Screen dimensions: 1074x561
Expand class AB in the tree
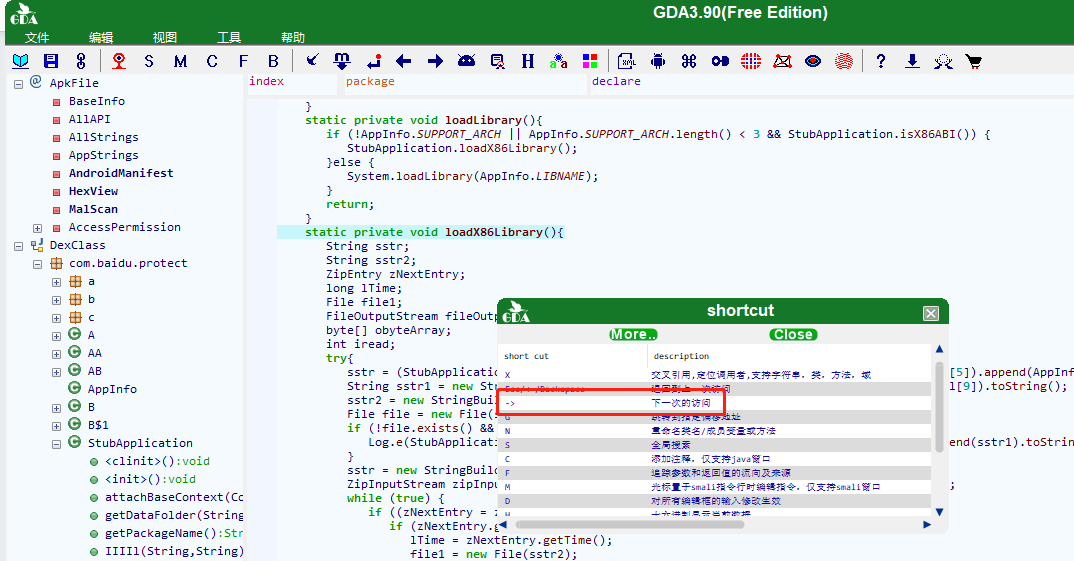click(x=57, y=372)
